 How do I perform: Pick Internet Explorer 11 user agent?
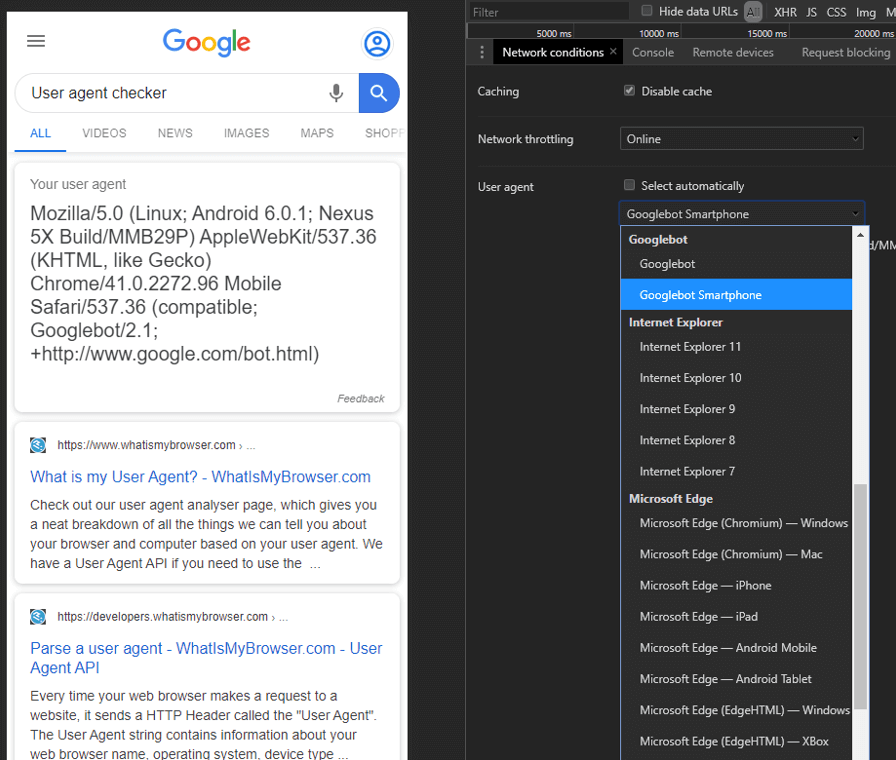click(736, 347)
